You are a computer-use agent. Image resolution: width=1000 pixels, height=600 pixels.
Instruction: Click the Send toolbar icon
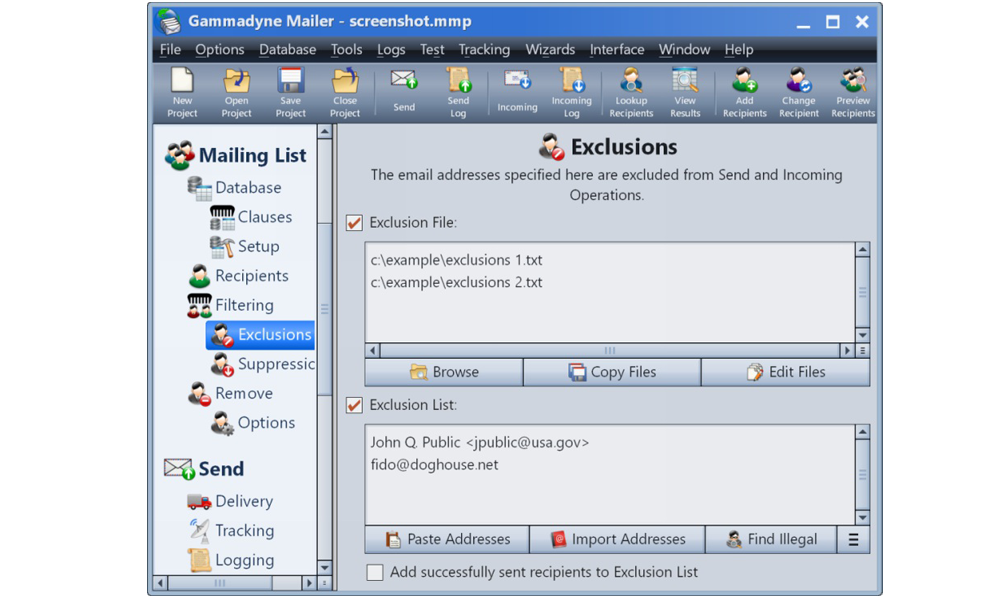403,92
